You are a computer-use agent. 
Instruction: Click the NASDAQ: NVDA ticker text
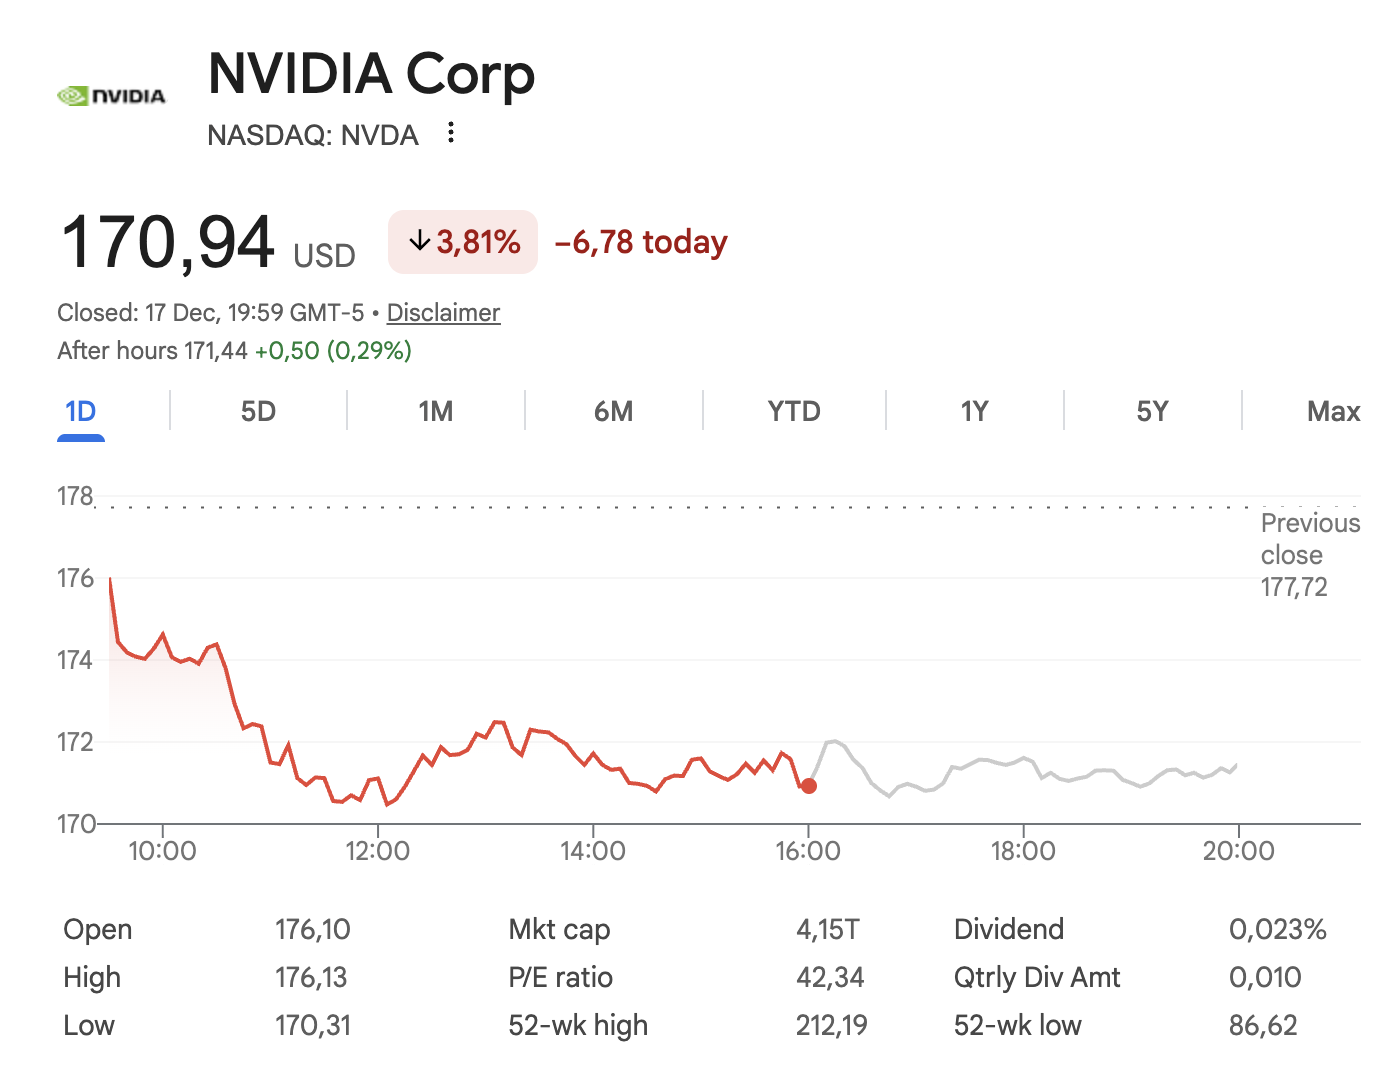tap(313, 135)
